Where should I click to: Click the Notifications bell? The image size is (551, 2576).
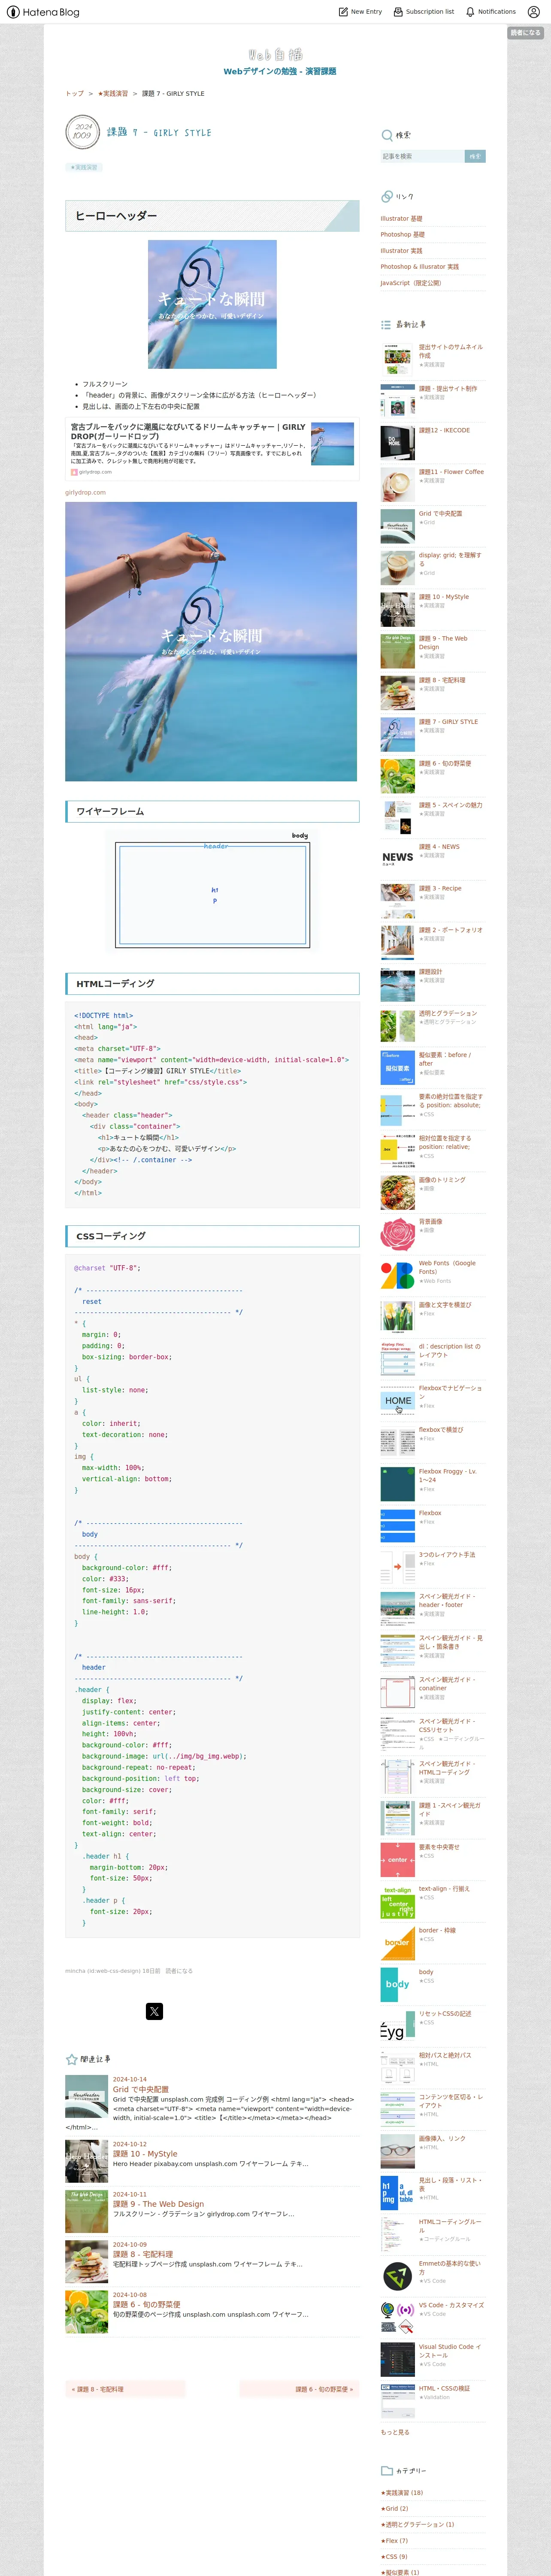pyautogui.click(x=490, y=12)
